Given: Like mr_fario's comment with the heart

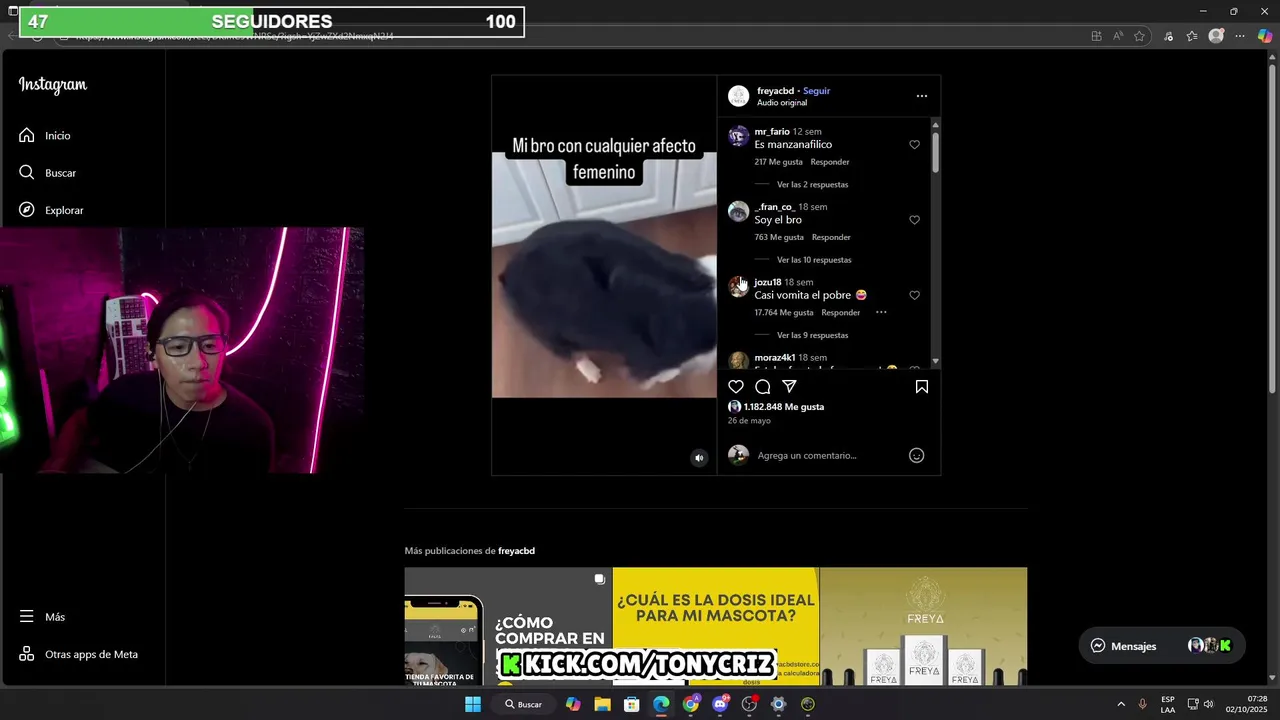Looking at the screenshot, I should coord(914,145).
